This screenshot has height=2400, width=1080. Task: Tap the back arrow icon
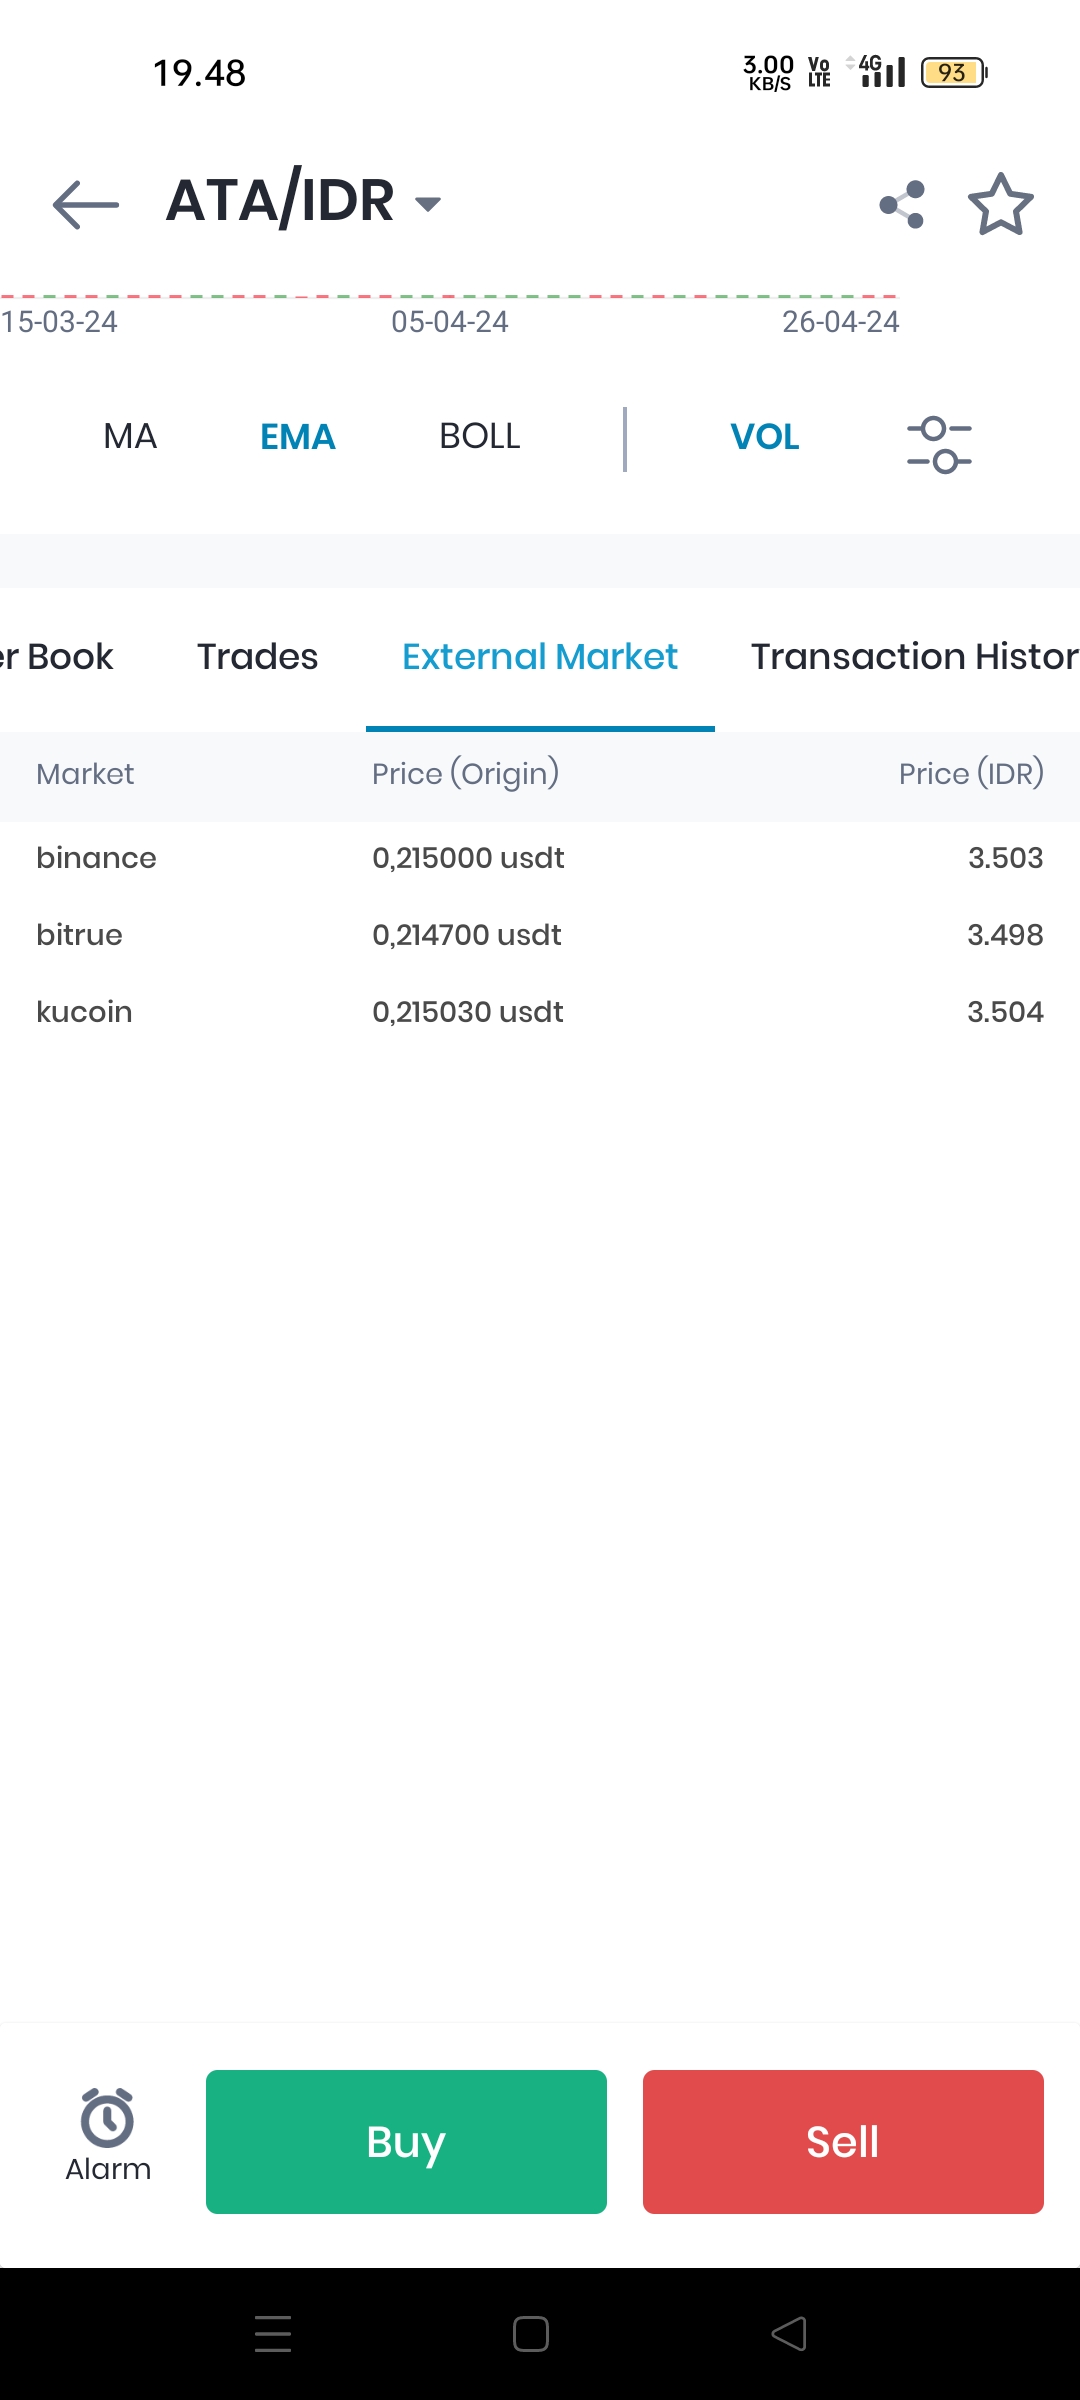coord(86,204)
